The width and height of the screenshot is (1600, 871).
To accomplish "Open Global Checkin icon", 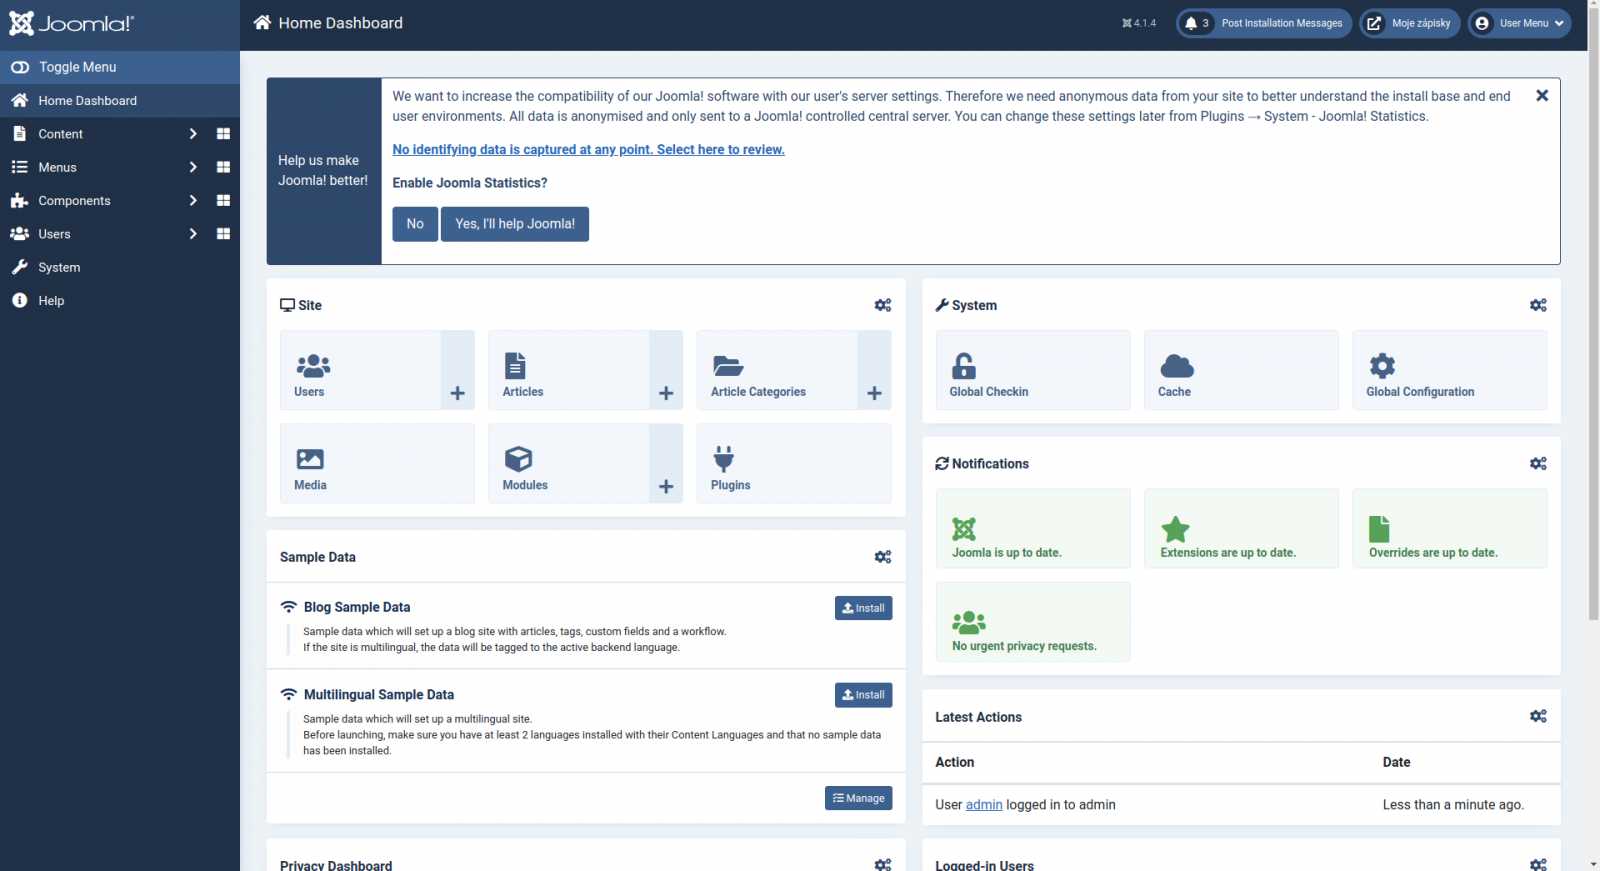I will [x=1033, y=370].
